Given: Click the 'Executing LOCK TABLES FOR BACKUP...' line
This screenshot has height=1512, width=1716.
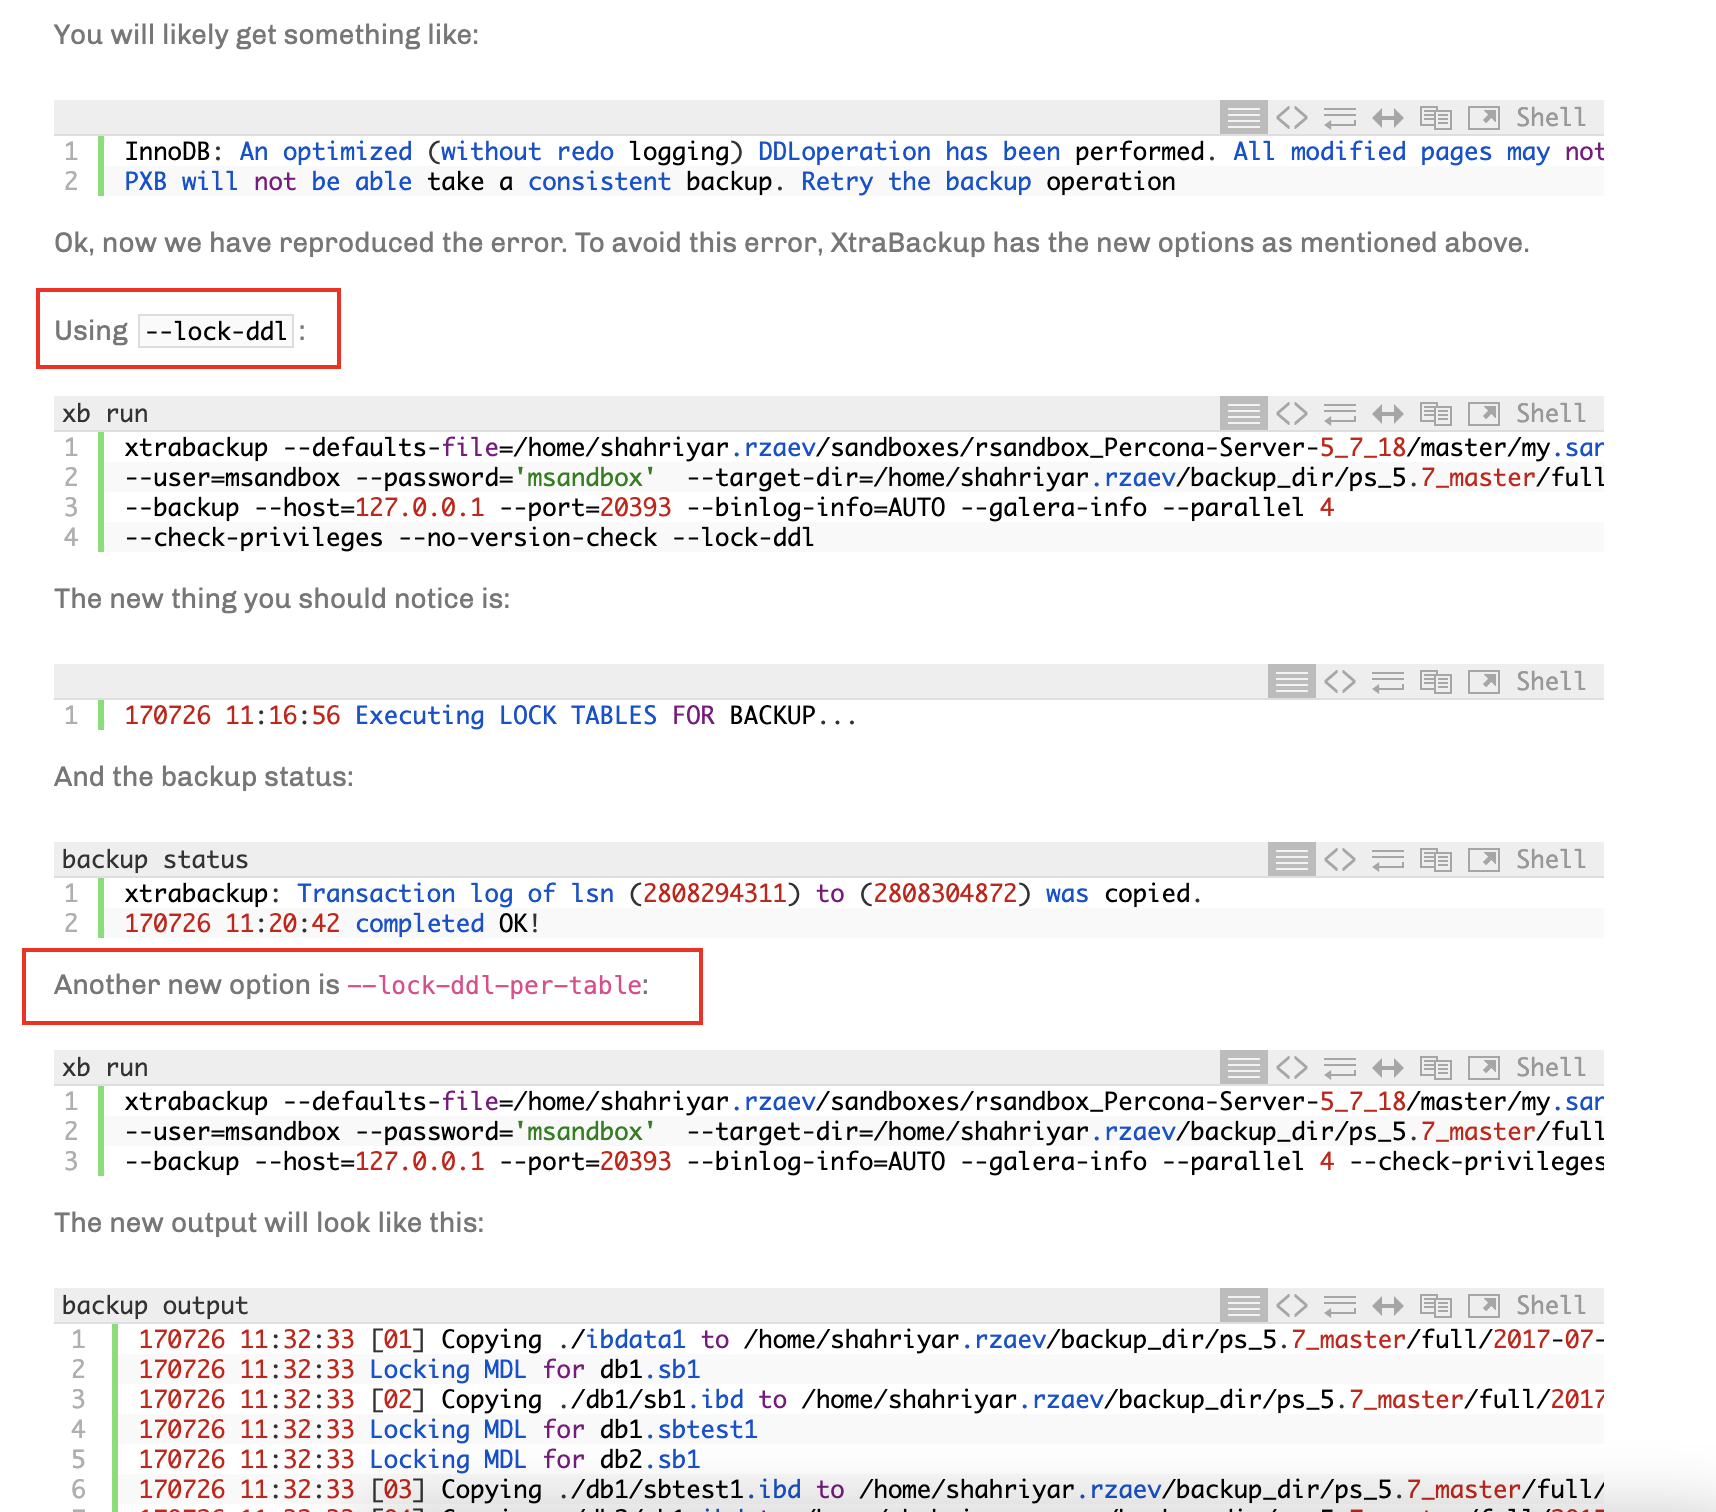Looking at the screenshot, I should pos(490,716).
